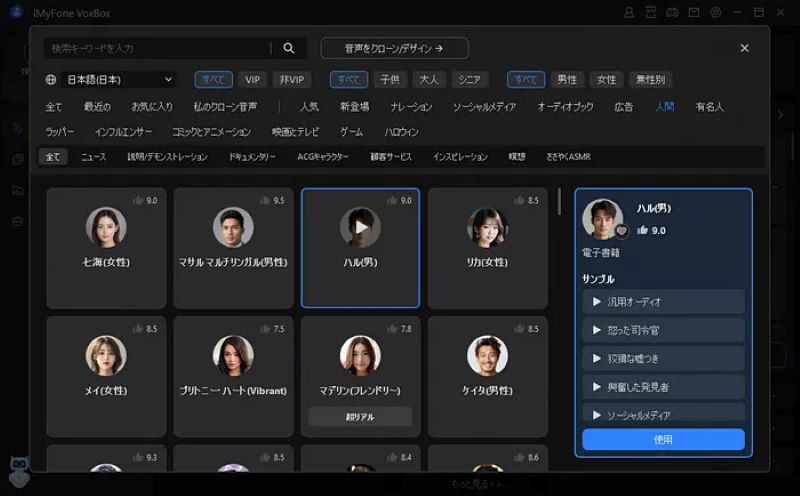This screenshot has width=800, height=496.
Task: Open the ラッパー category tab
Action: coord(60,132)
